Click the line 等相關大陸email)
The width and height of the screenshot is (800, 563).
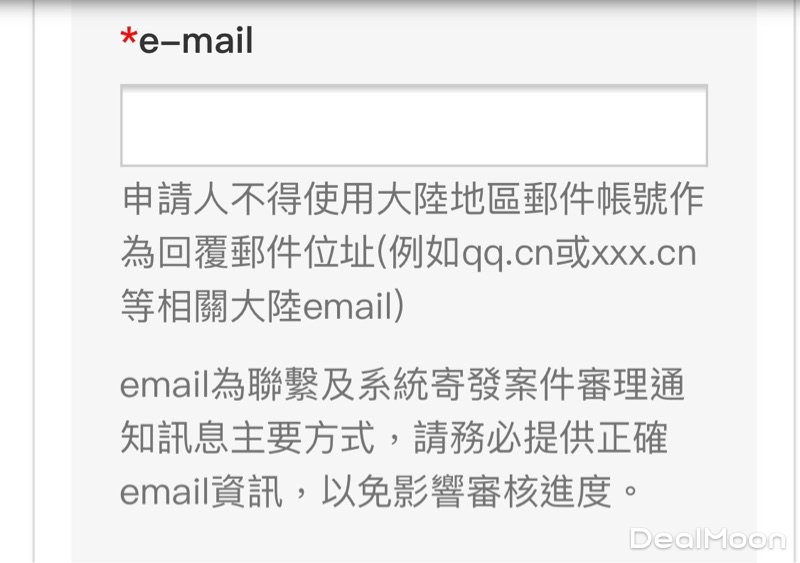(263, 306)
